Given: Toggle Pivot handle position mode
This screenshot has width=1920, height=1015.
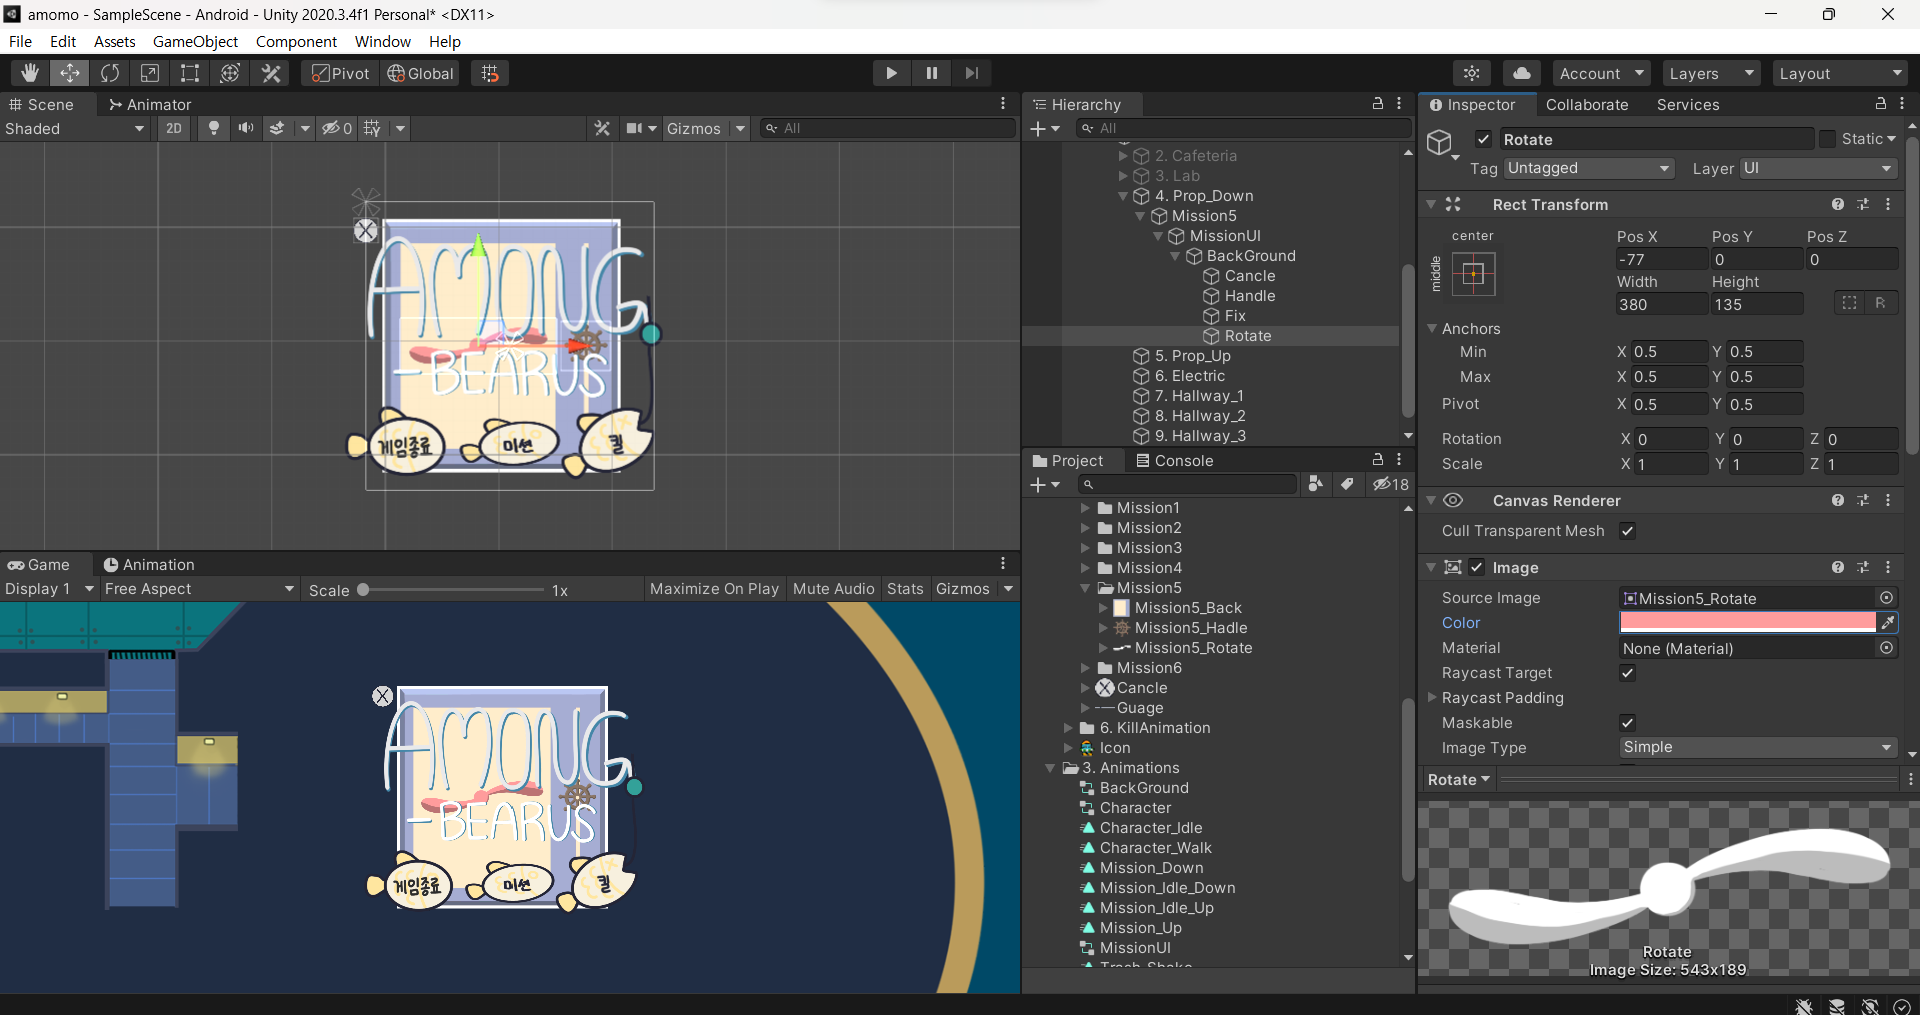Looking at the screenshot, I should click(340, 73).
